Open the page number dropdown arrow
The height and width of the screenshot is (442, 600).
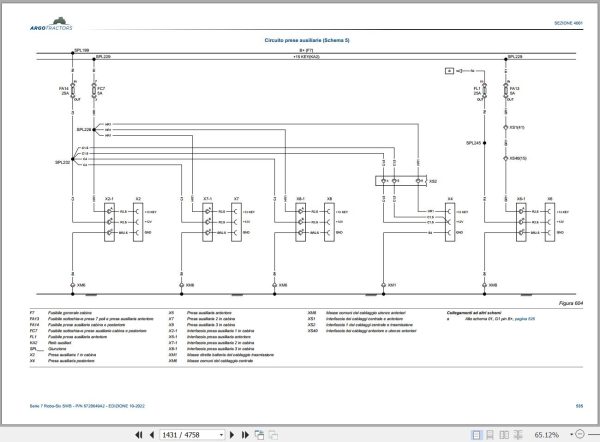click(x=221, y=435)
